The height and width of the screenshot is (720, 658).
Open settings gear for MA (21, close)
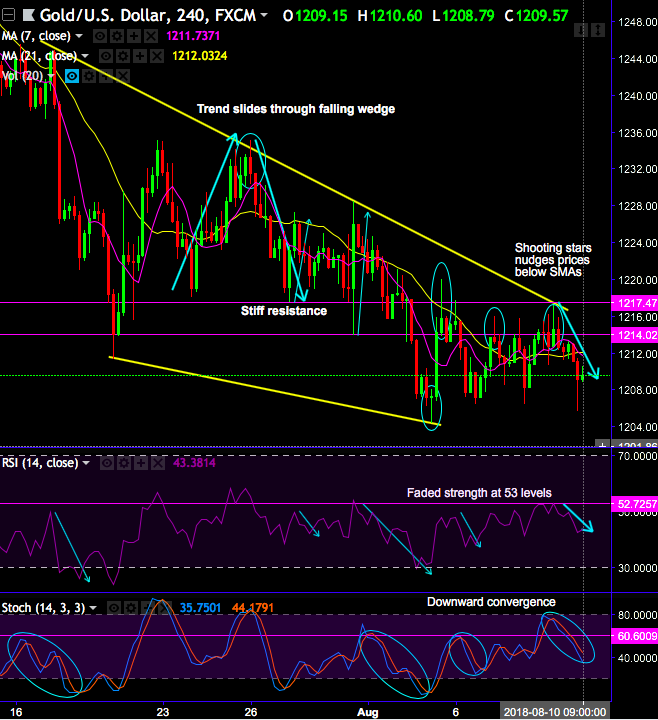click(x=123, y=56)
